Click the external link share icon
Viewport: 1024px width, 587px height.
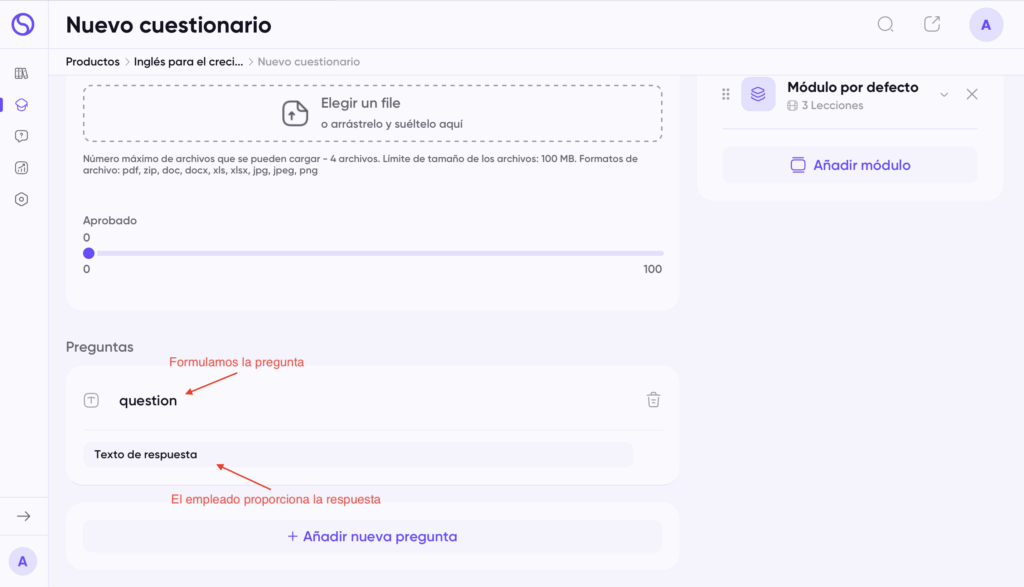click(x=932, y=25)
